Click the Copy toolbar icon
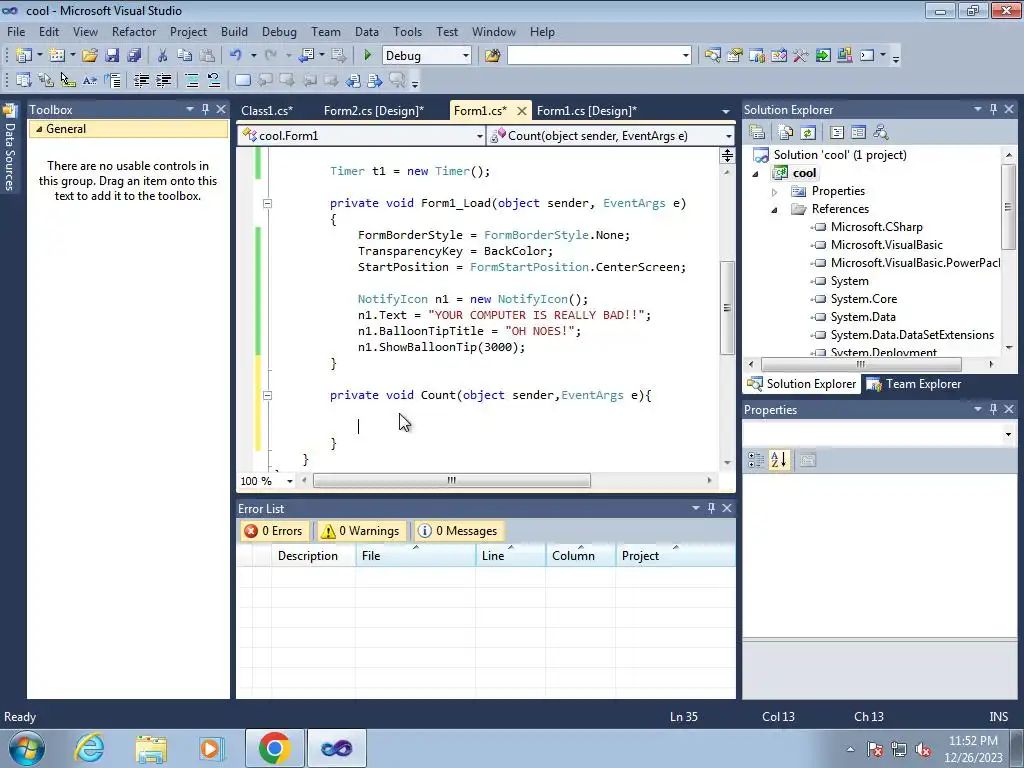Screen dimensions: 1024x768 coord(185,56)
